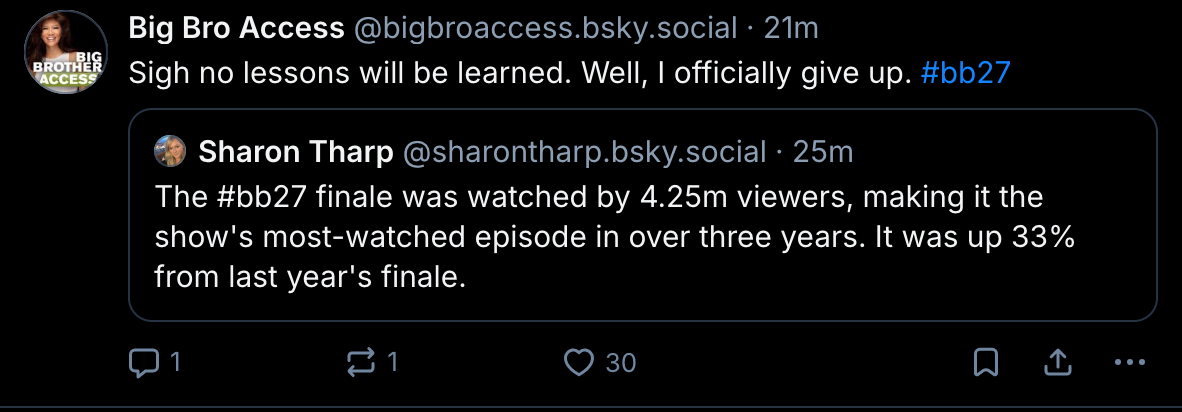Viewport: 1182px width, 412px height.
Task: Click the reply speech bubble icon
Action: click(145, 362)
